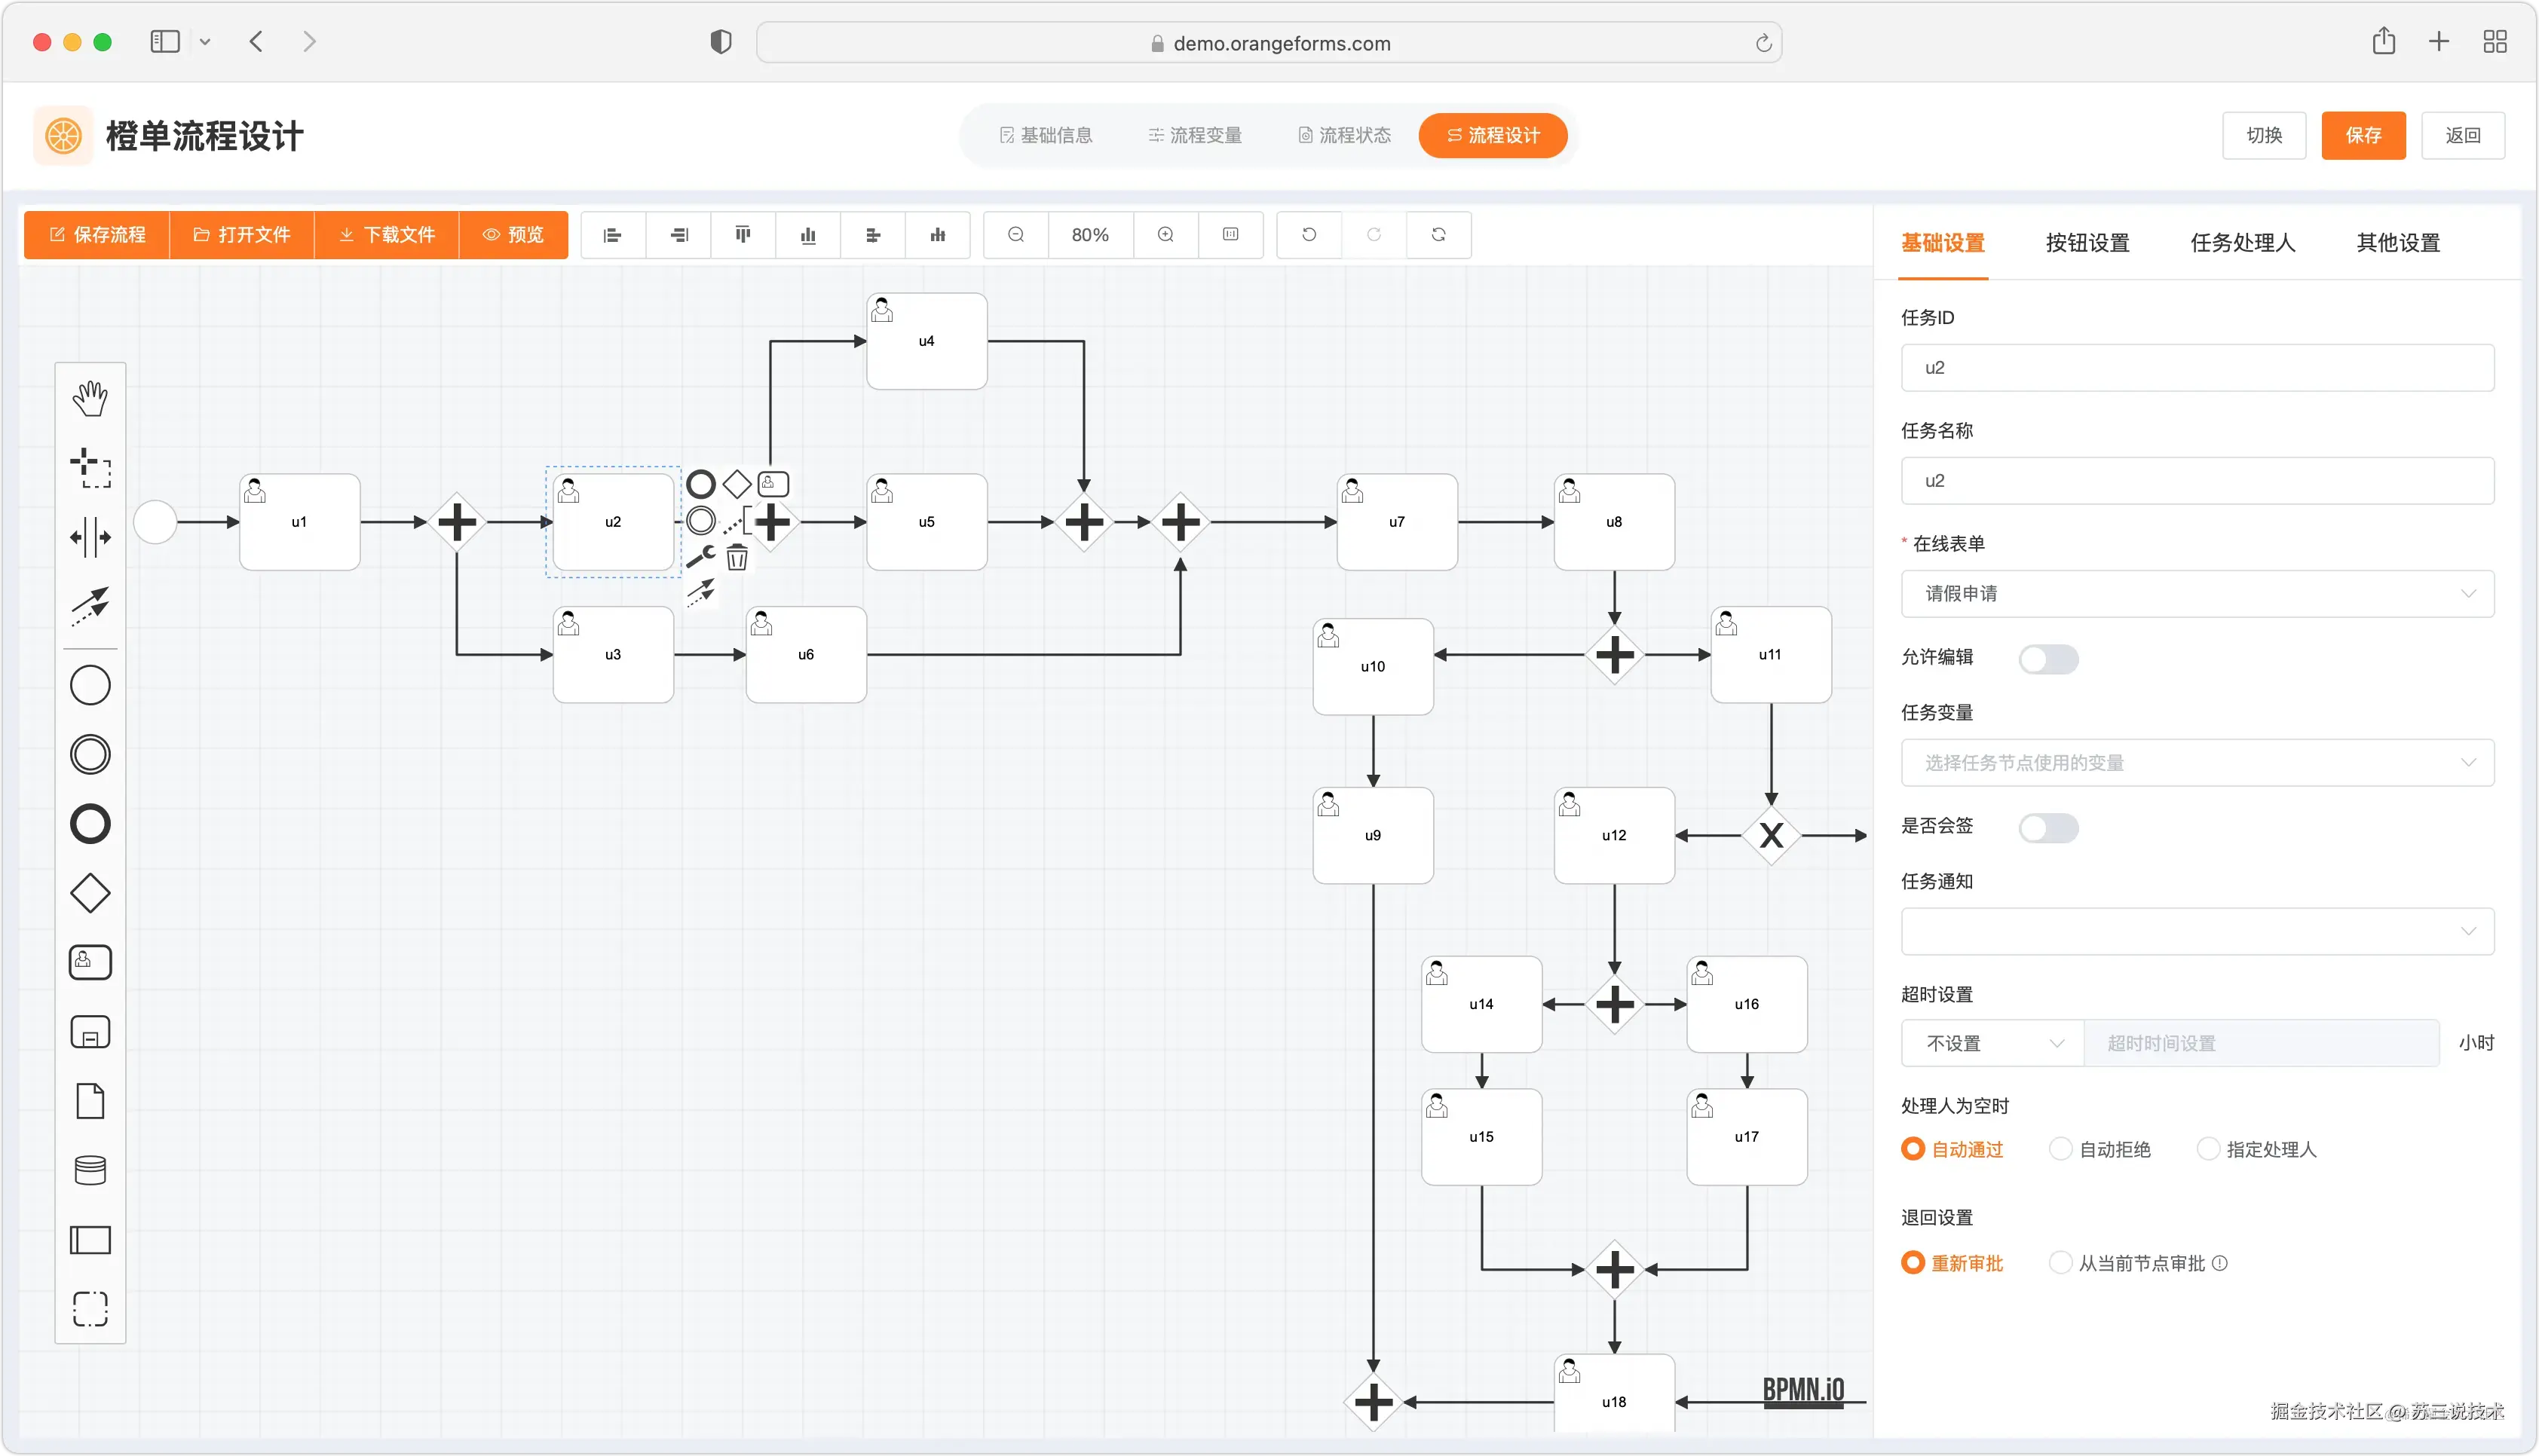Choose 从当前节点审批 radio option
2539x1456 pixels.
[x=2061, y=1263]
